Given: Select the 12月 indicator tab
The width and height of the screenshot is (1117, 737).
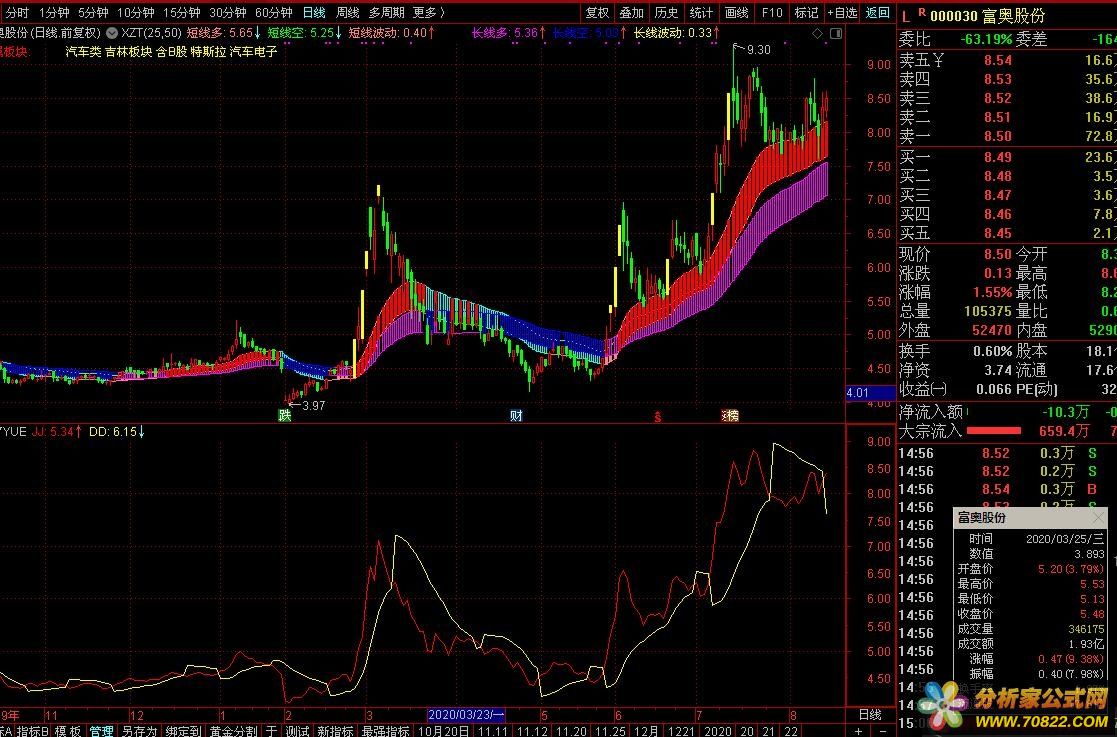Looking at the screenshot, I should pos(646,731).
